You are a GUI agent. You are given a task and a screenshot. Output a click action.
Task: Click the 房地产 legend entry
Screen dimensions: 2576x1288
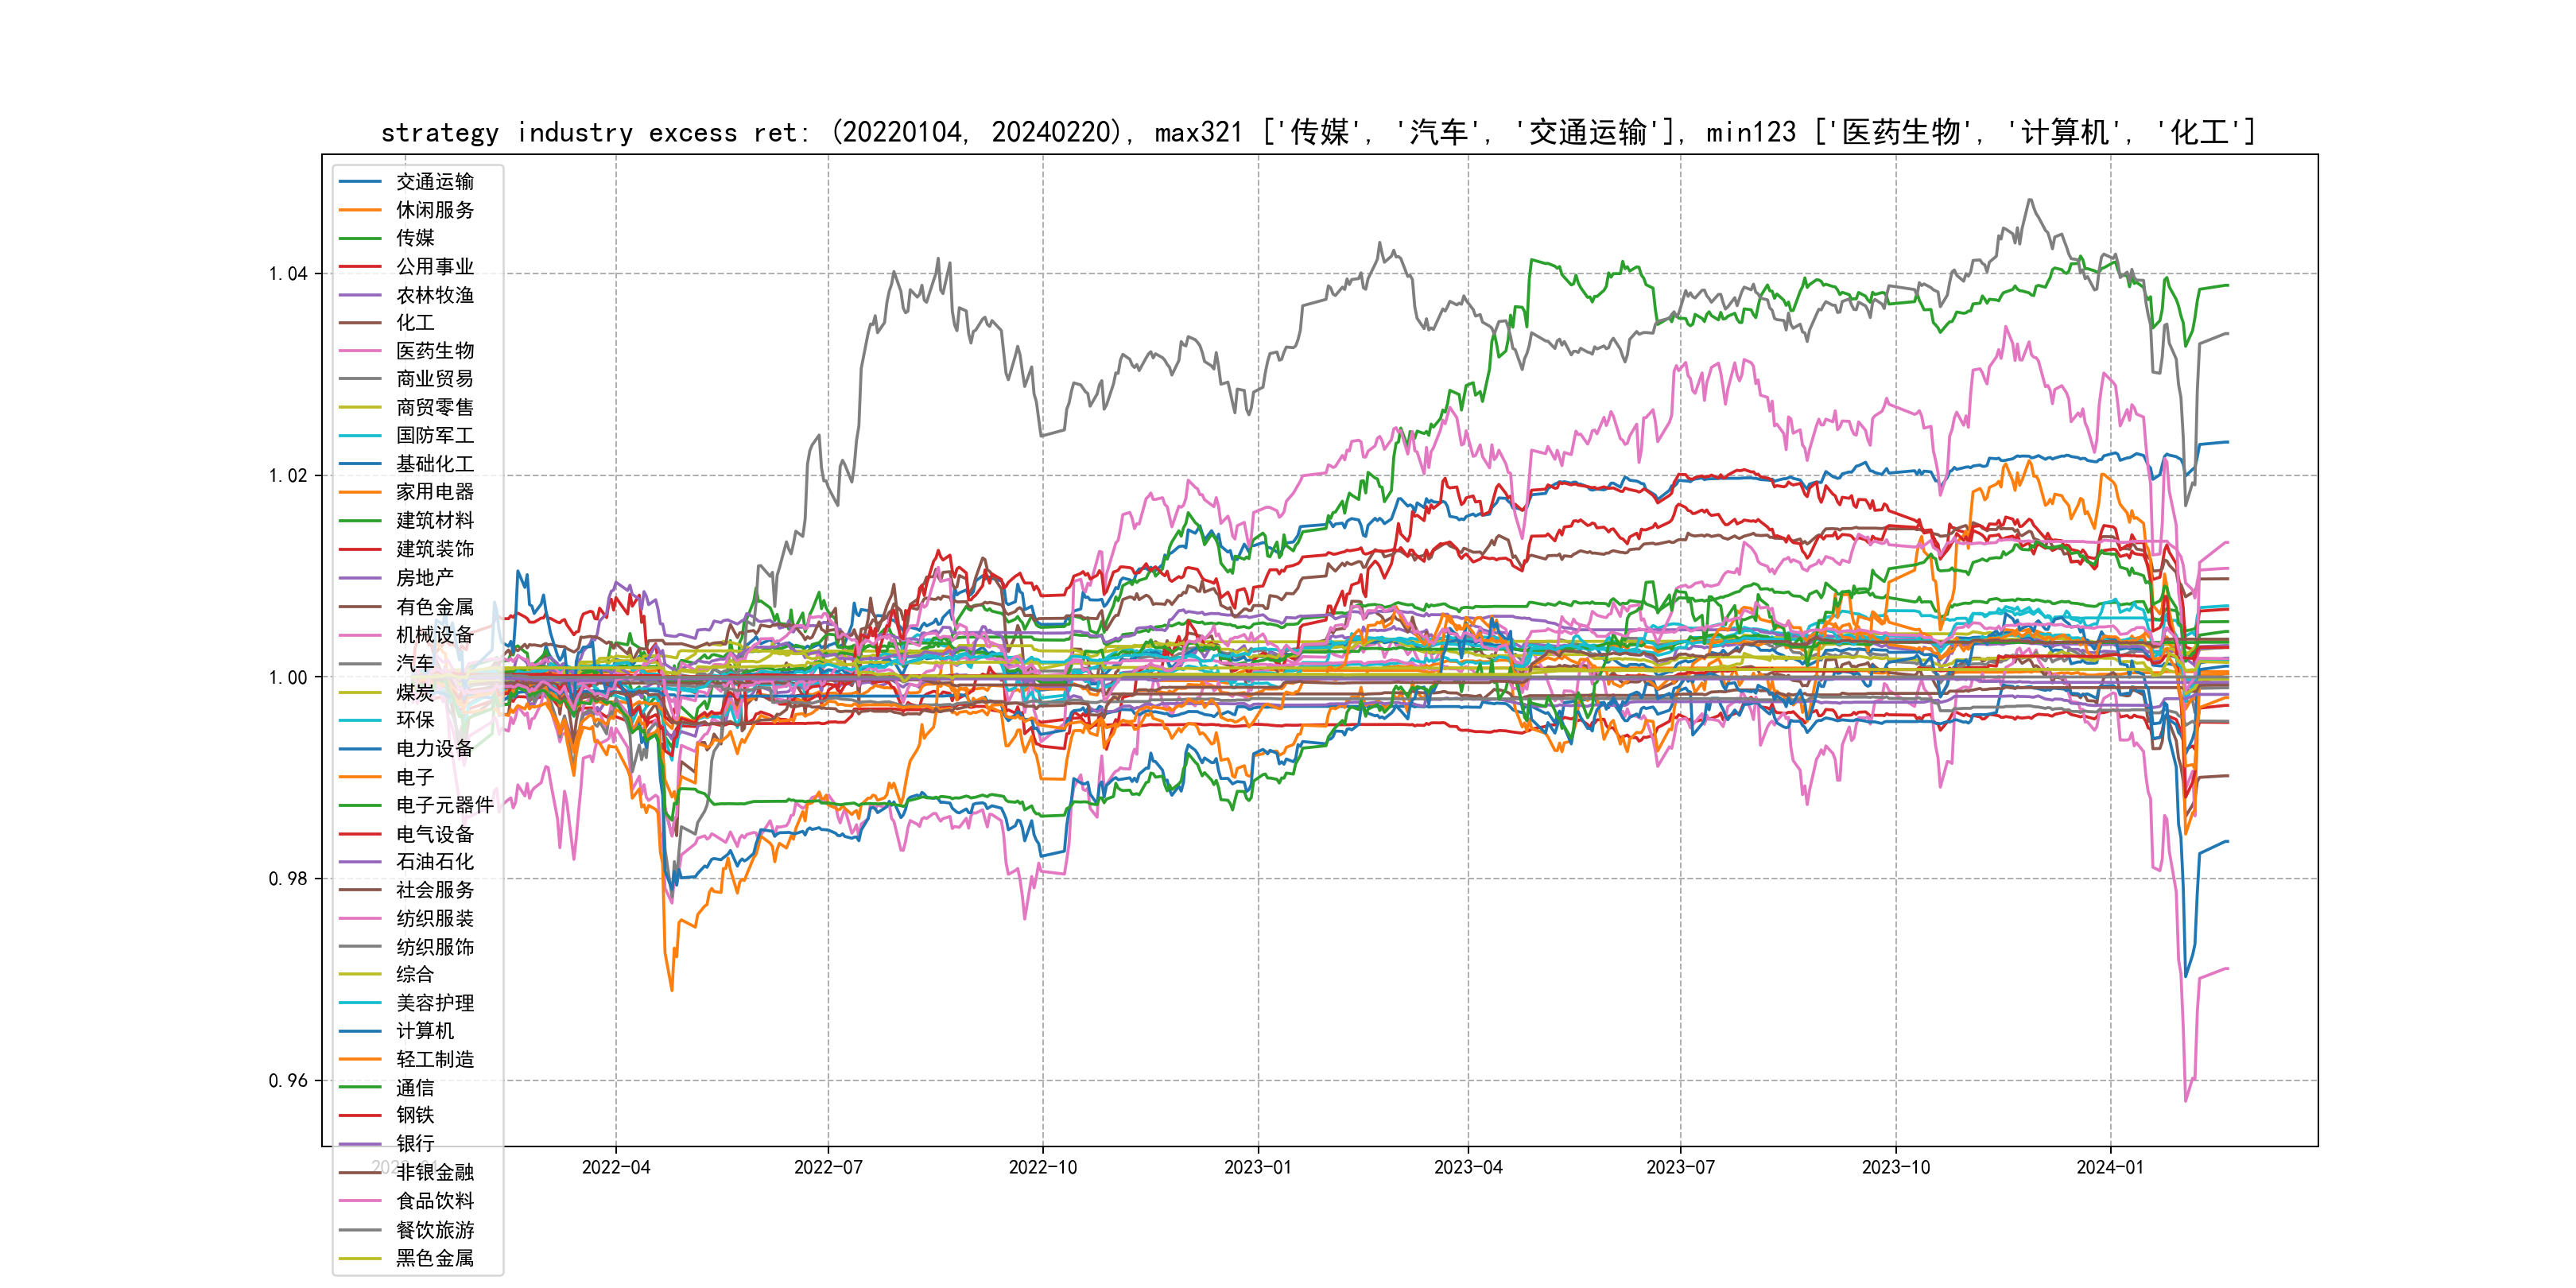425,578
